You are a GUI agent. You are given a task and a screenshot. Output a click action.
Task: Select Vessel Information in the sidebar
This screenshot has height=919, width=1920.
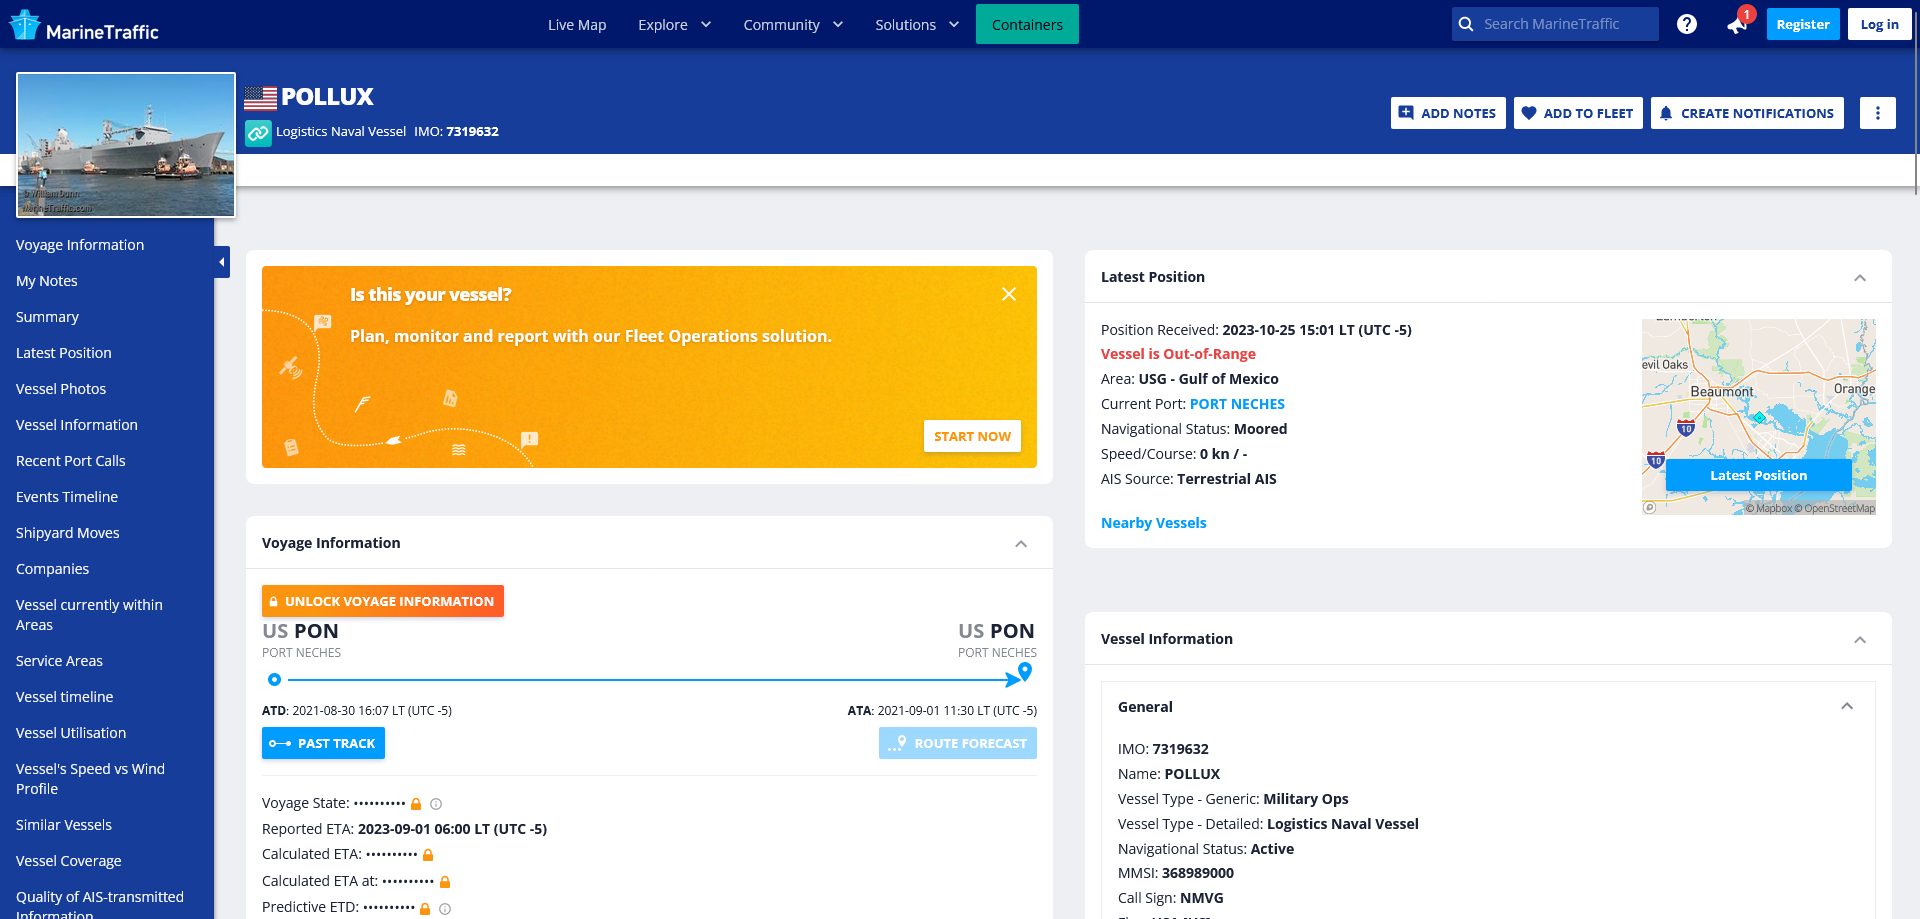point(77,425)
